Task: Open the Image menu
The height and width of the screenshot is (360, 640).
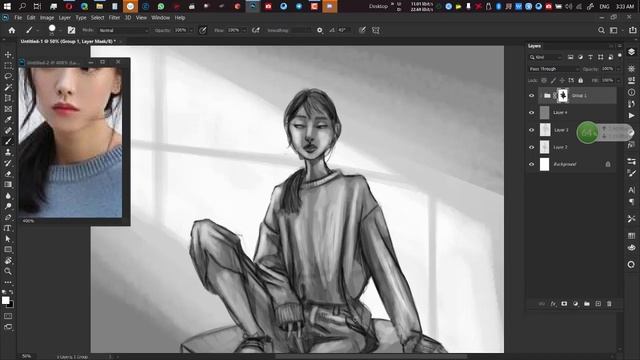Action: 47,18
